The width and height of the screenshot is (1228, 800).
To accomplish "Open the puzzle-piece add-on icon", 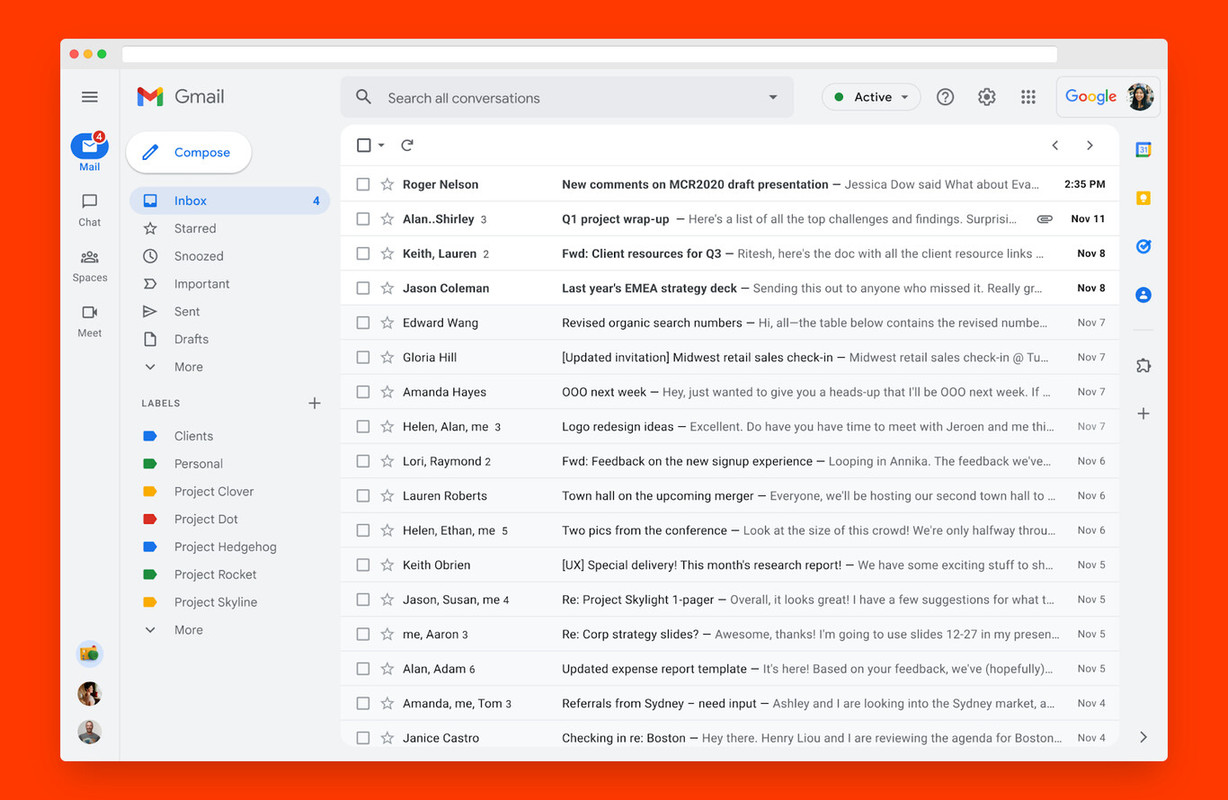I will tap(1144, 365).
